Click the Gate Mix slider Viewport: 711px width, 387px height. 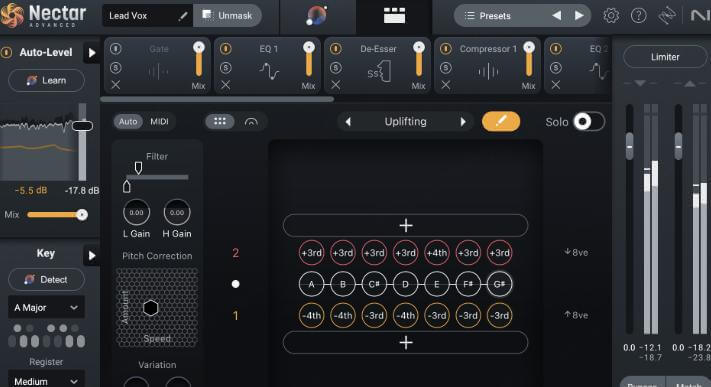tap(199, 59)
